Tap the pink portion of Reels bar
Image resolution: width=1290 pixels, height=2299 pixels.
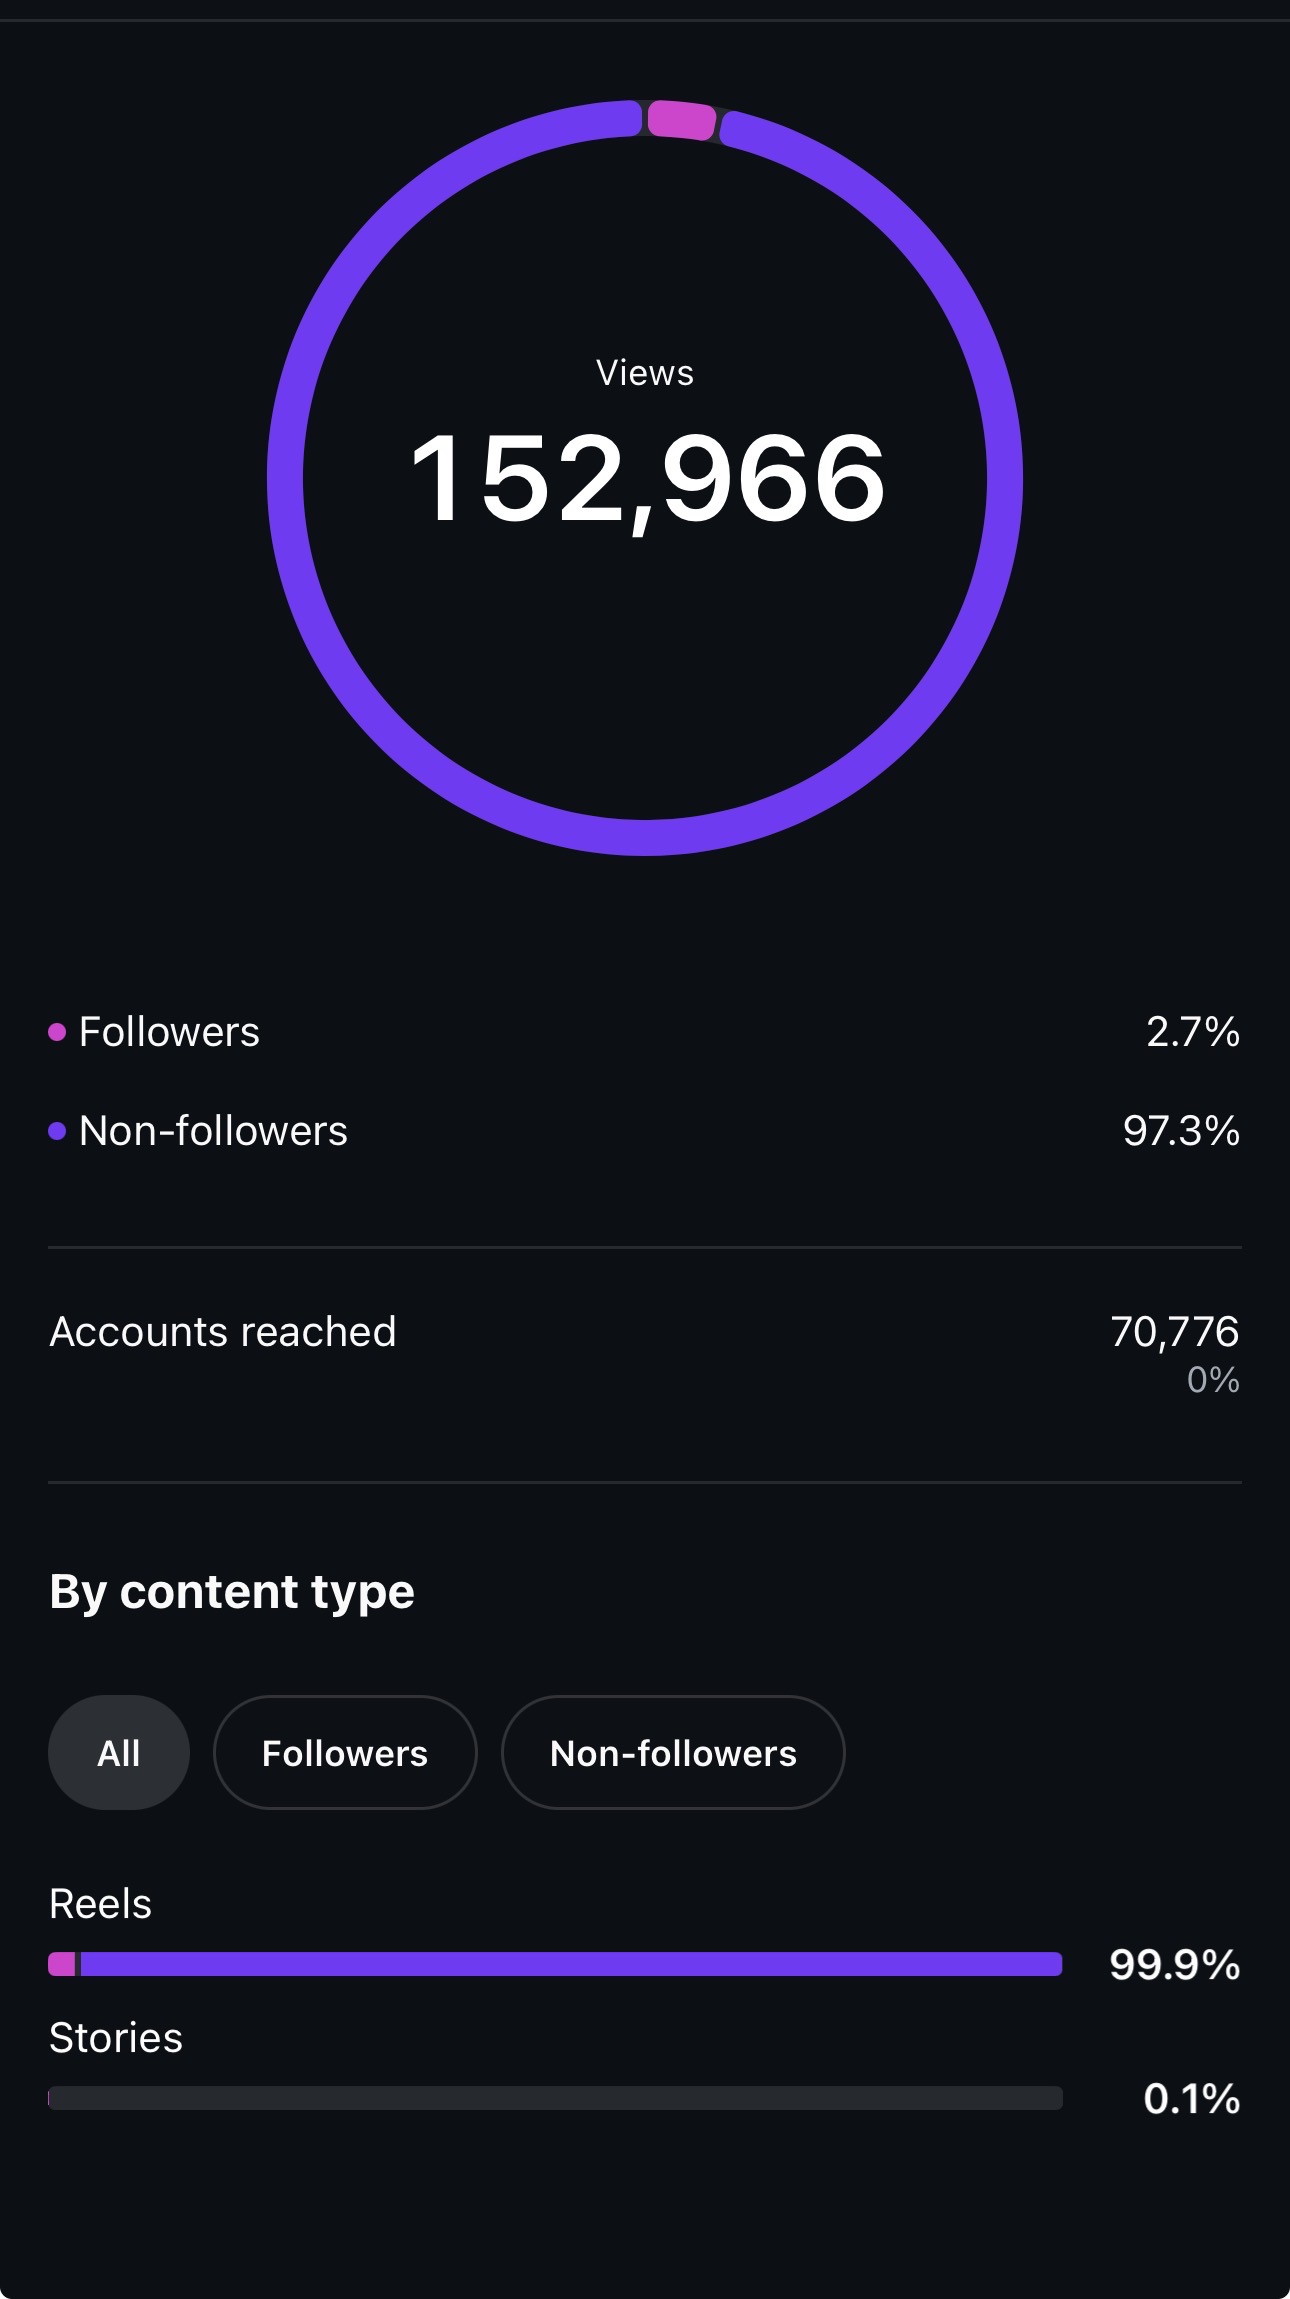click(62, 1964)
